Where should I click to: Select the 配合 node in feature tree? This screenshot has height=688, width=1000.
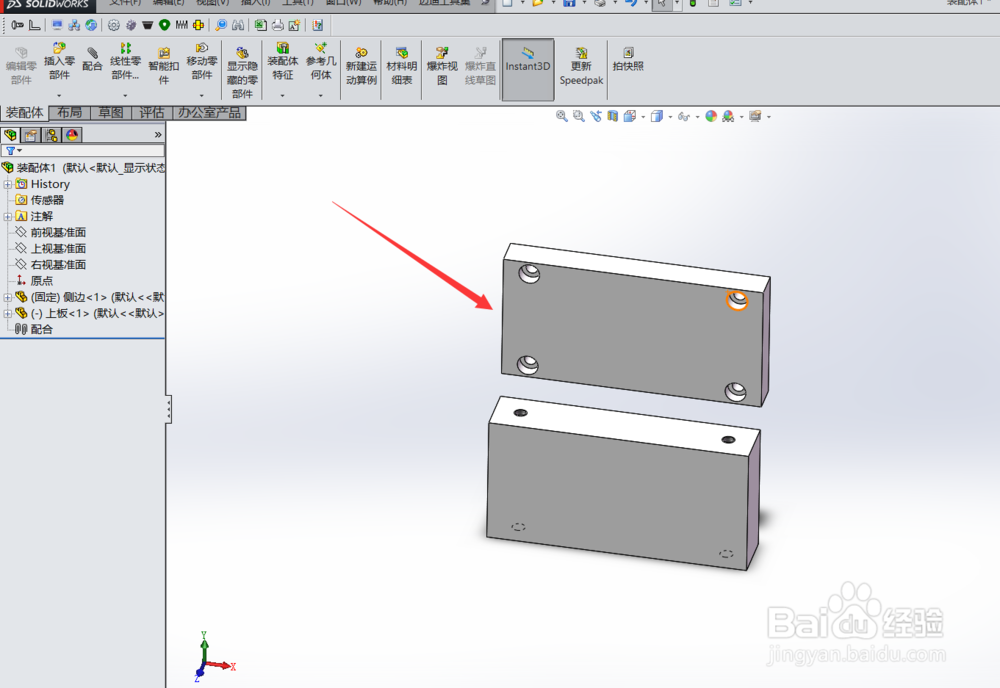click(x=40, y=329)
